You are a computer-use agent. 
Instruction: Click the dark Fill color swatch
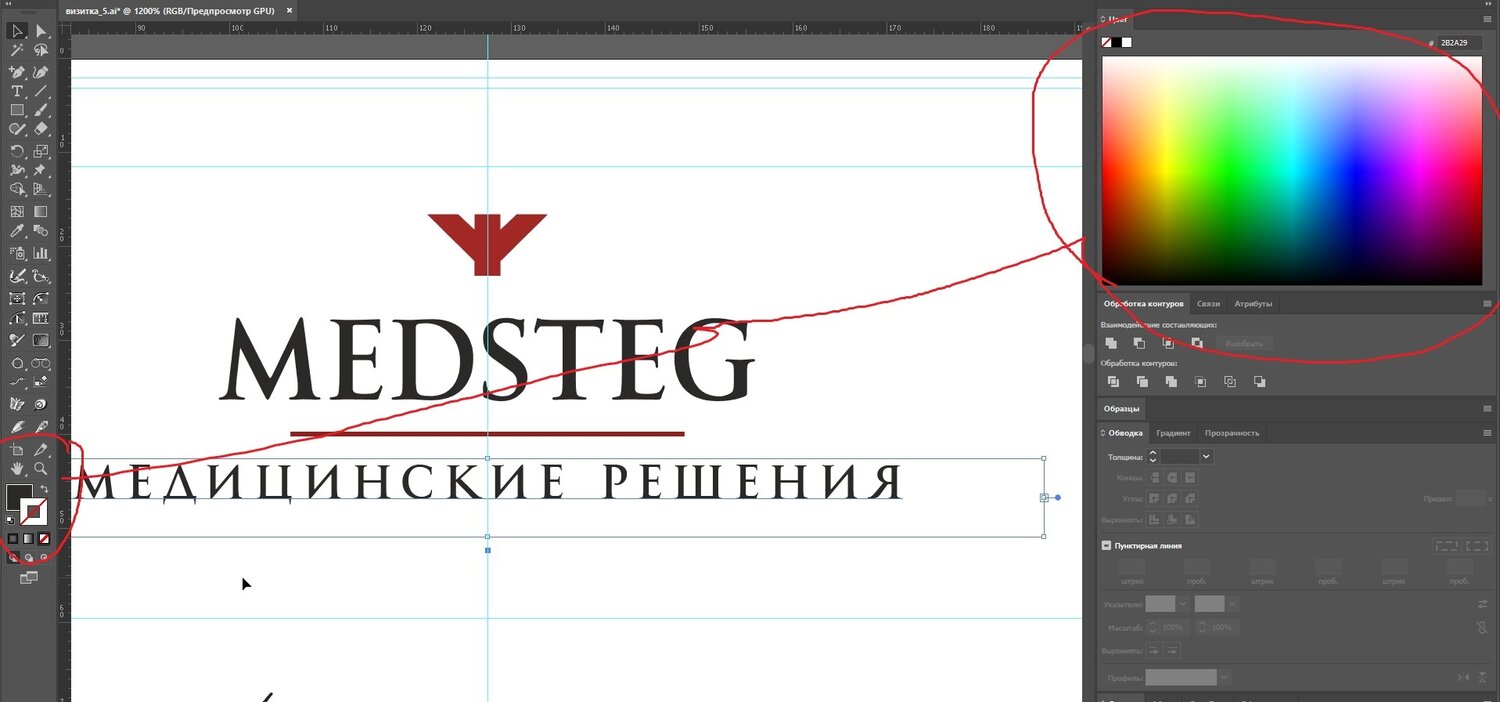tap(19, 497)
